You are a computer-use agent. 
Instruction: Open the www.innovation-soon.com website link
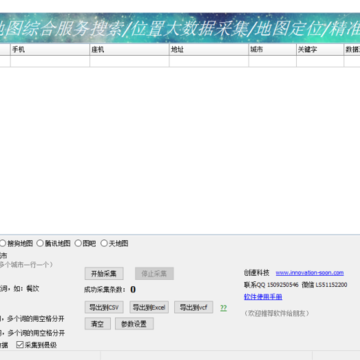310,273
